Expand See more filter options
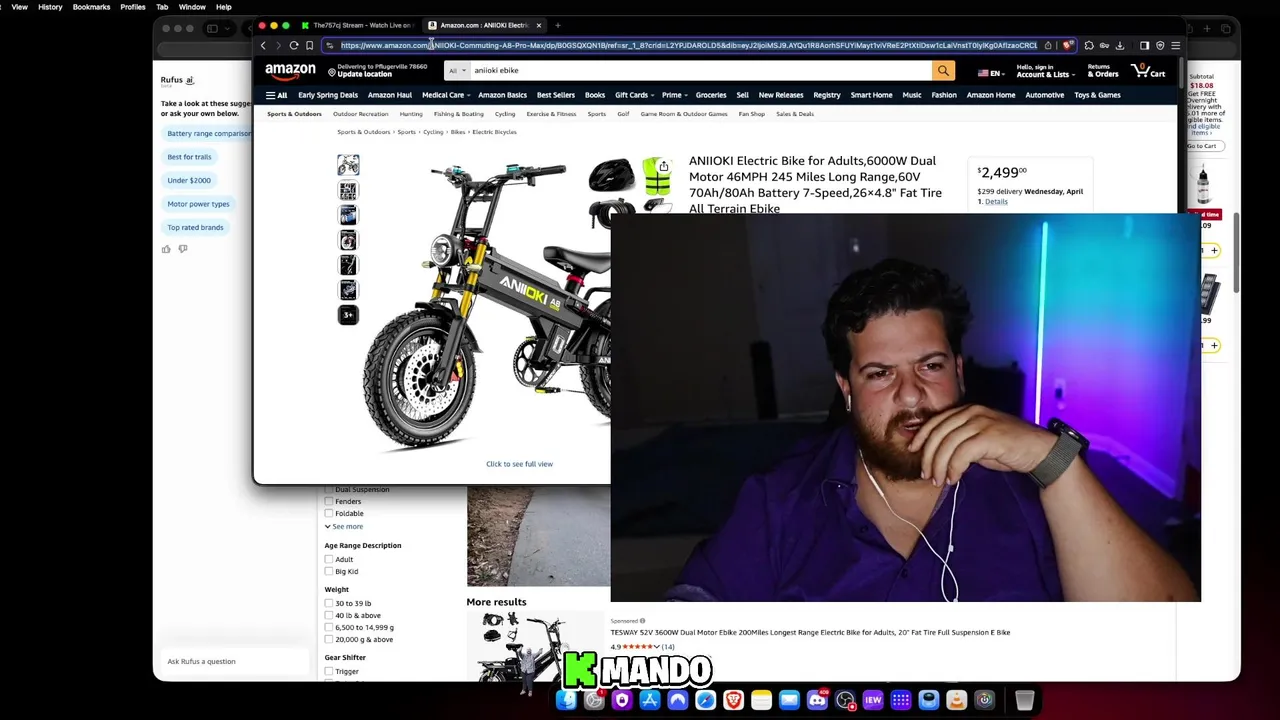The image size is (1280, 720). tap(344, 526)
